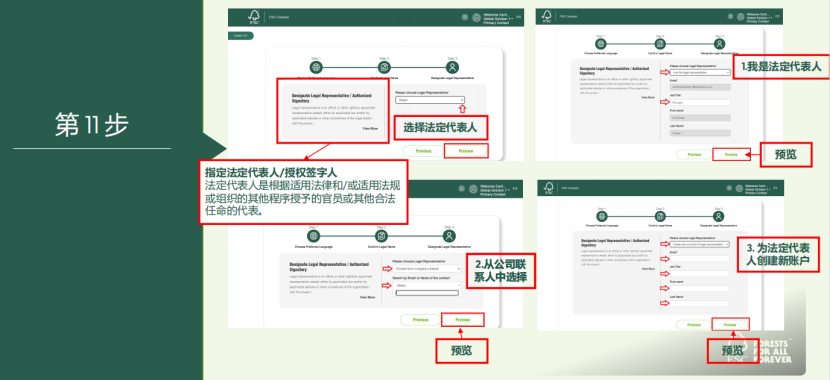Click FSC tree logo in bottom-right screenshot
This screenshot has height=380, width=830.
[x=549, y=187]
